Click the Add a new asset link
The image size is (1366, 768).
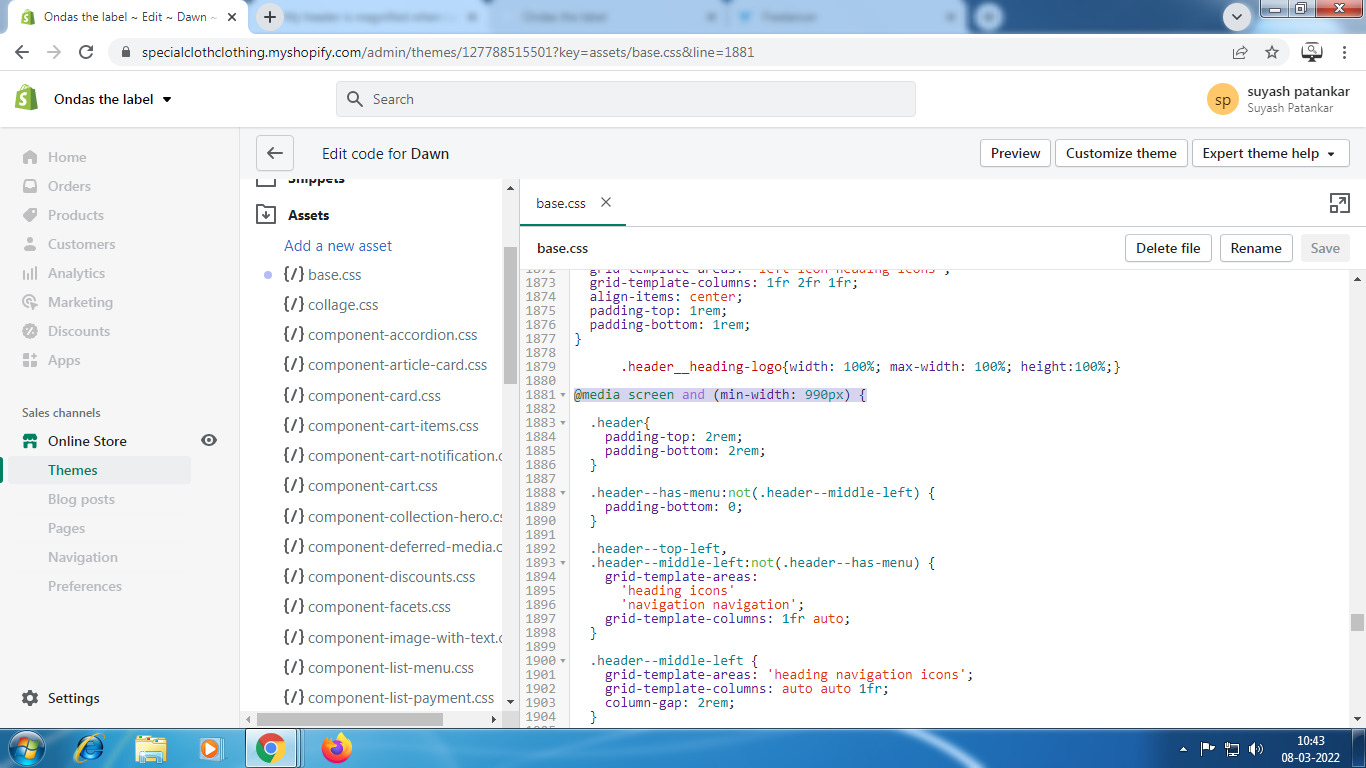338,245
